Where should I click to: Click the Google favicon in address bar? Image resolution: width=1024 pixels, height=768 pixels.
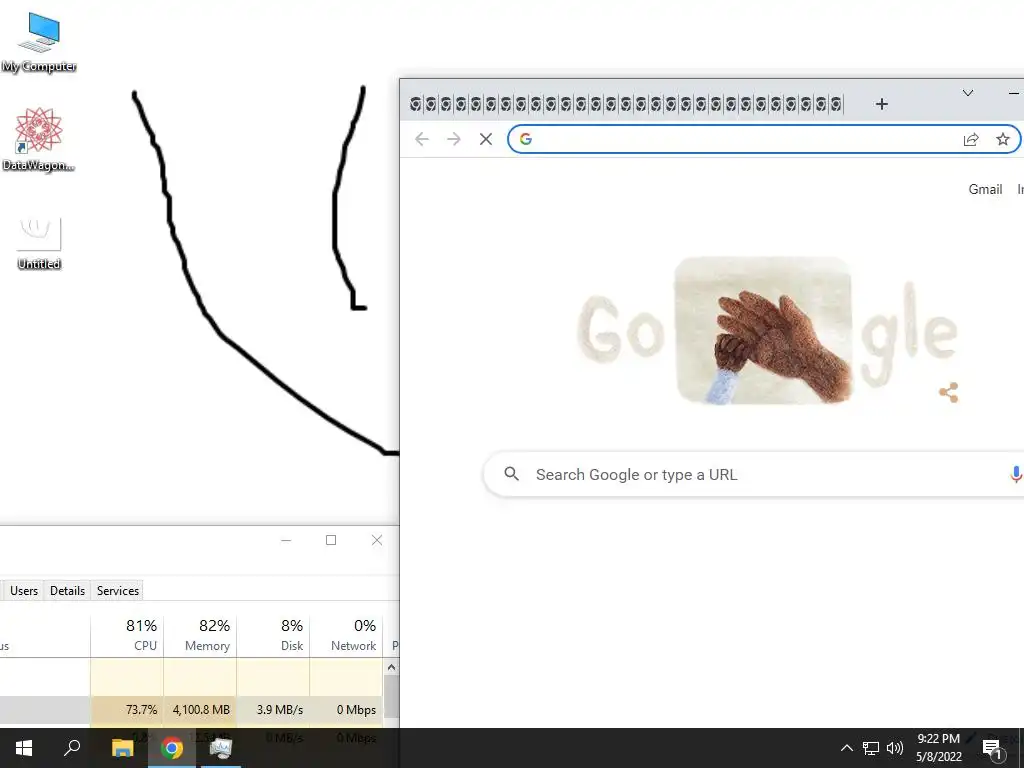coord(526,139)
